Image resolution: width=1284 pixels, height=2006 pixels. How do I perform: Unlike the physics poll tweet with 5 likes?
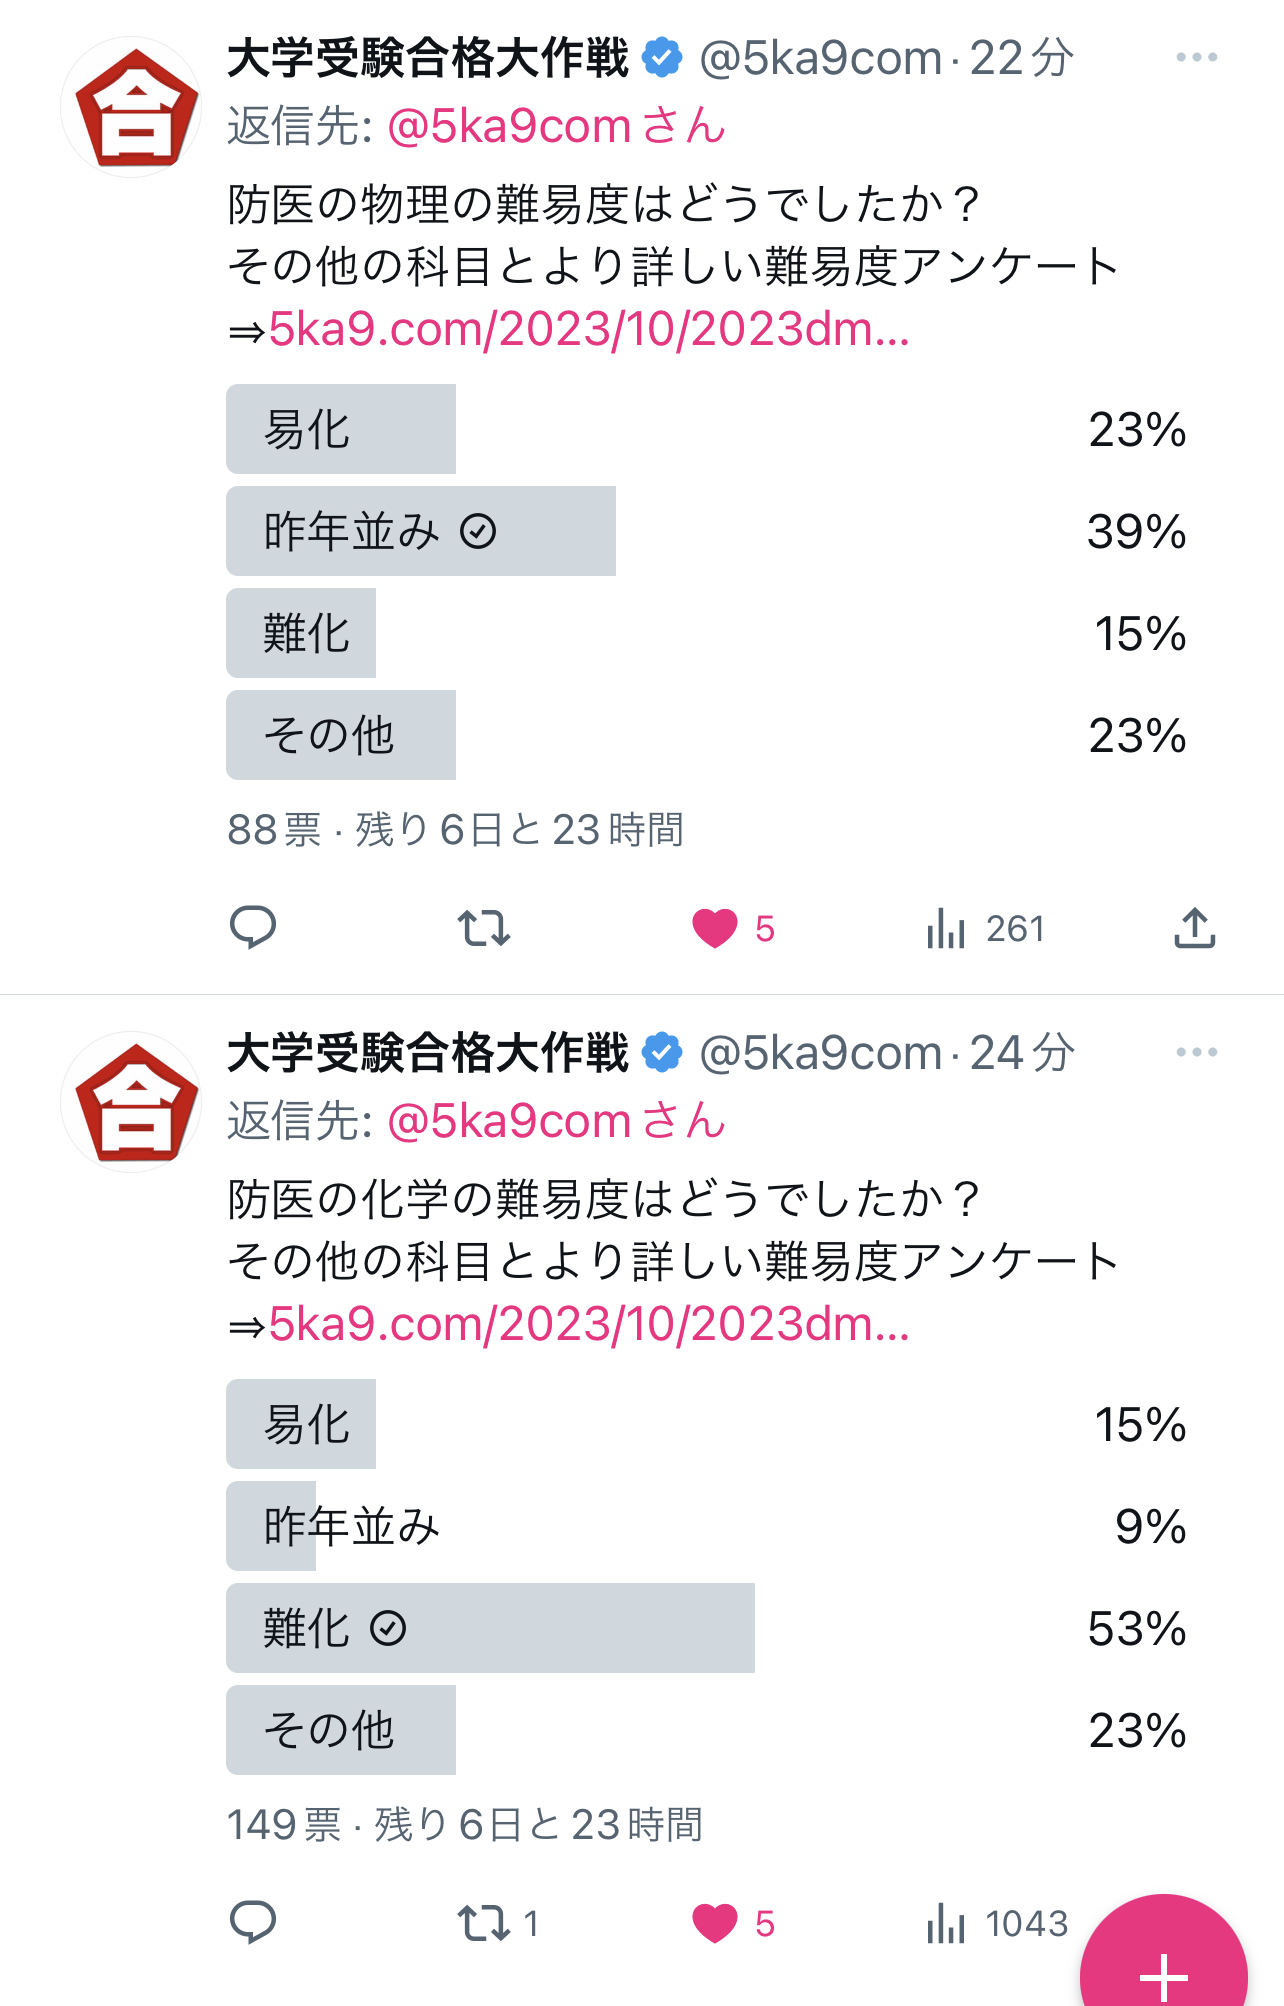click(715, 928)
